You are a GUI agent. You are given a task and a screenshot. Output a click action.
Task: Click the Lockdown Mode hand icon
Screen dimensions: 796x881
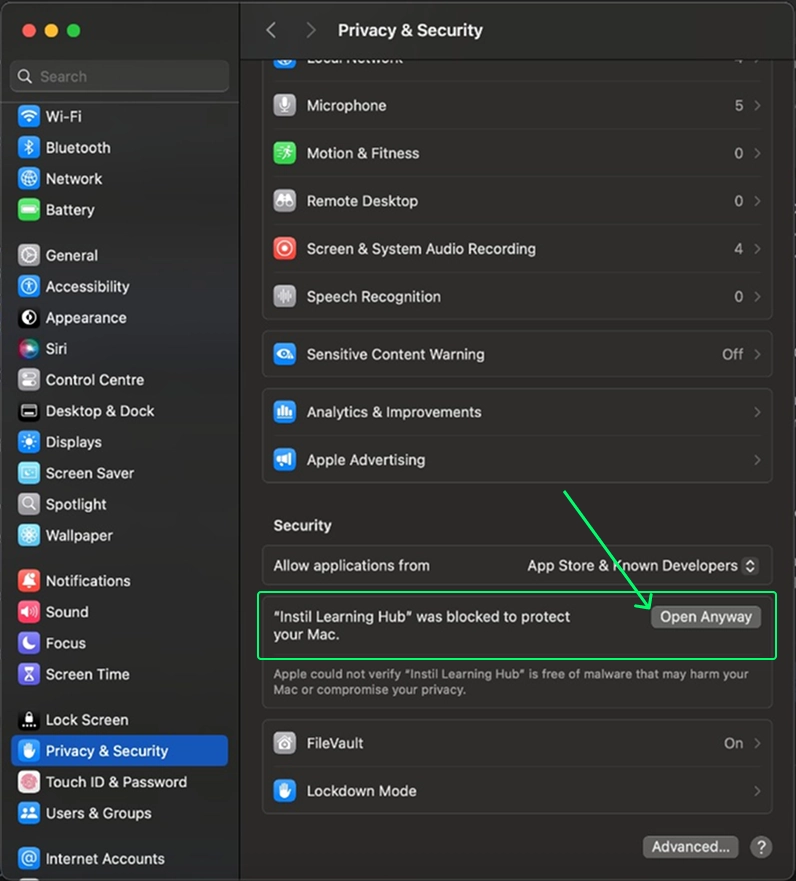pos(285,791)
